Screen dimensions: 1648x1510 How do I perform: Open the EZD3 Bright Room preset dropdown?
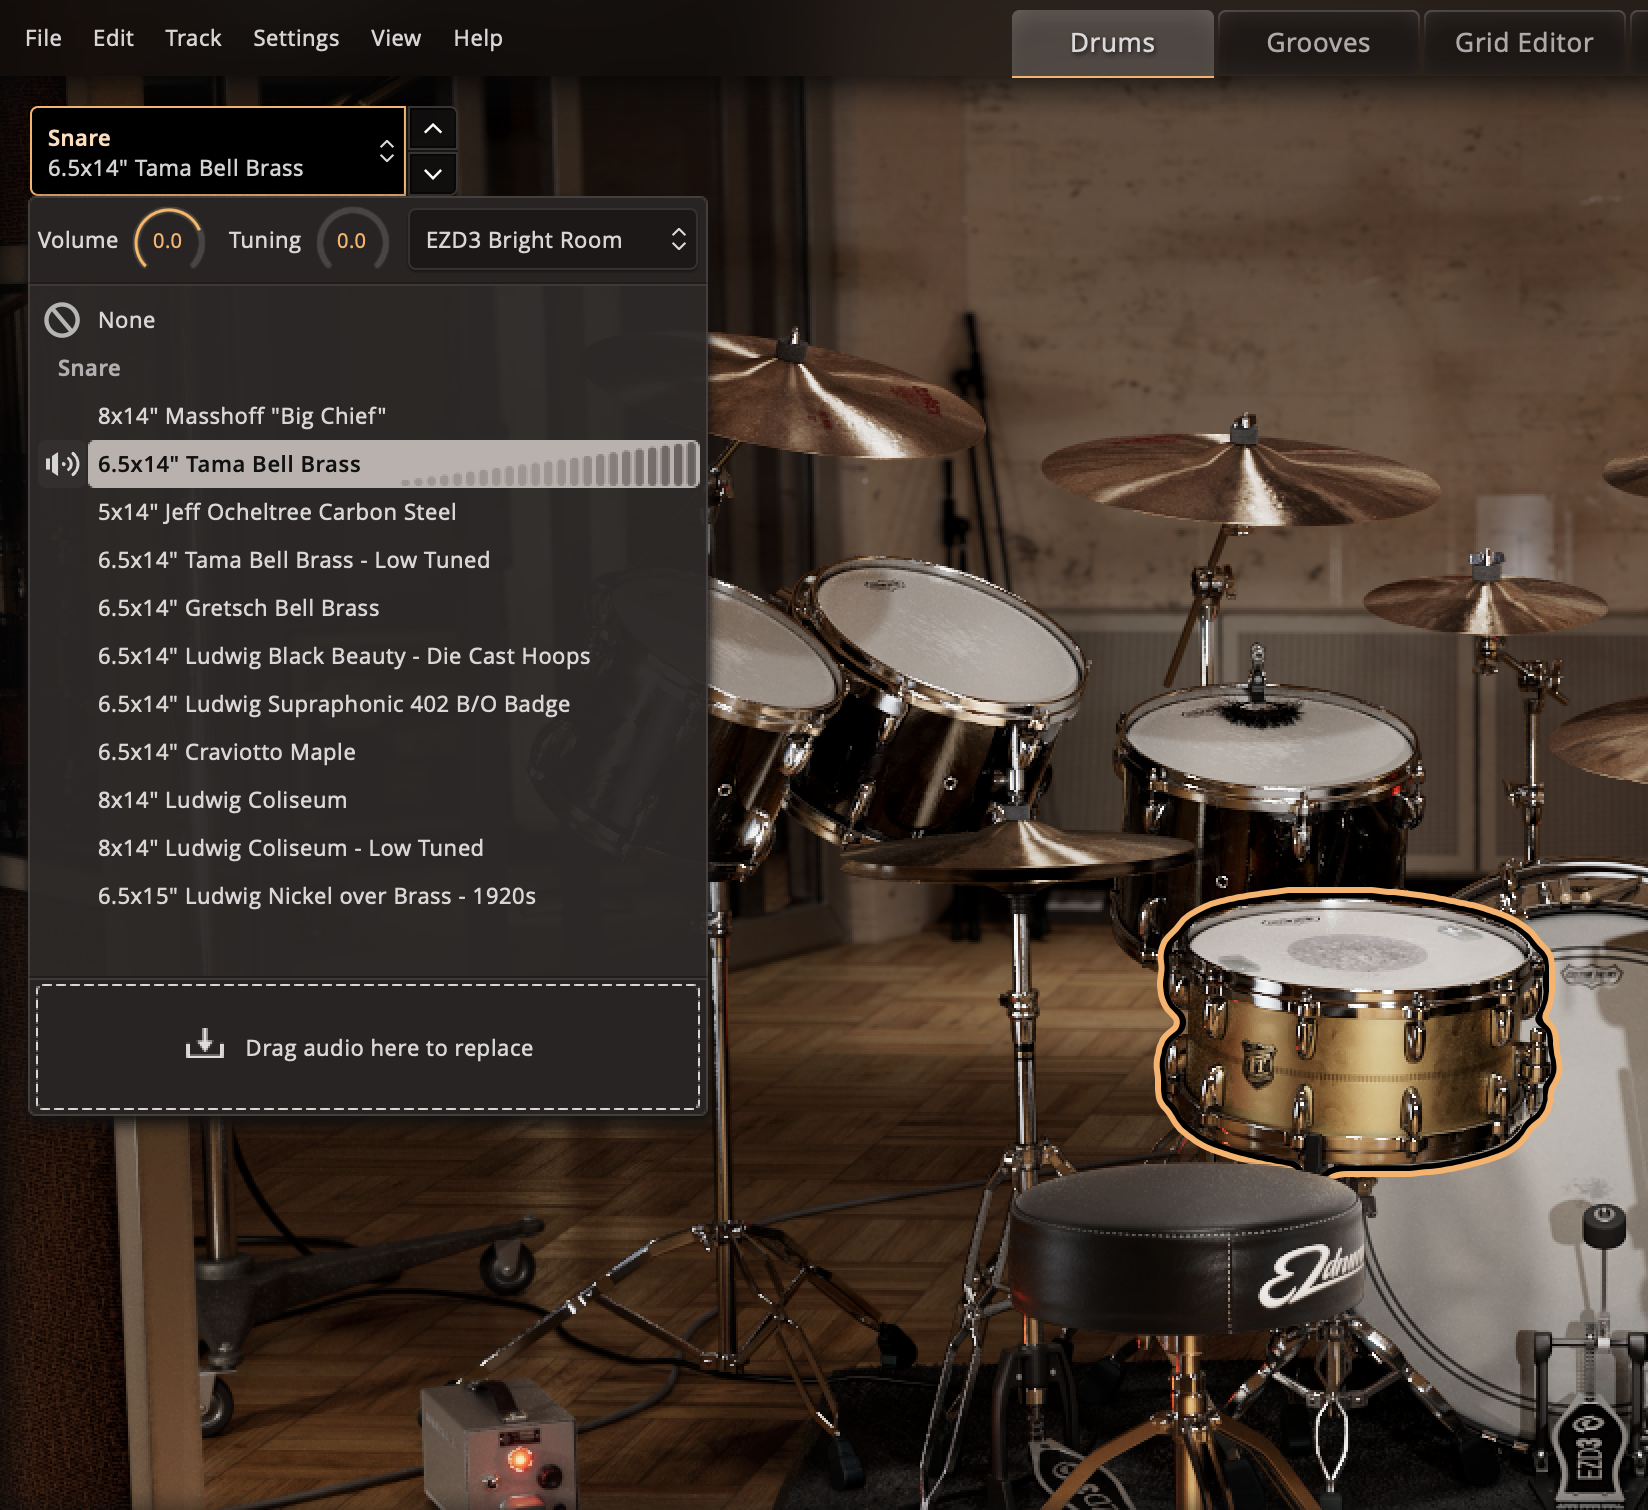point(552,240)
